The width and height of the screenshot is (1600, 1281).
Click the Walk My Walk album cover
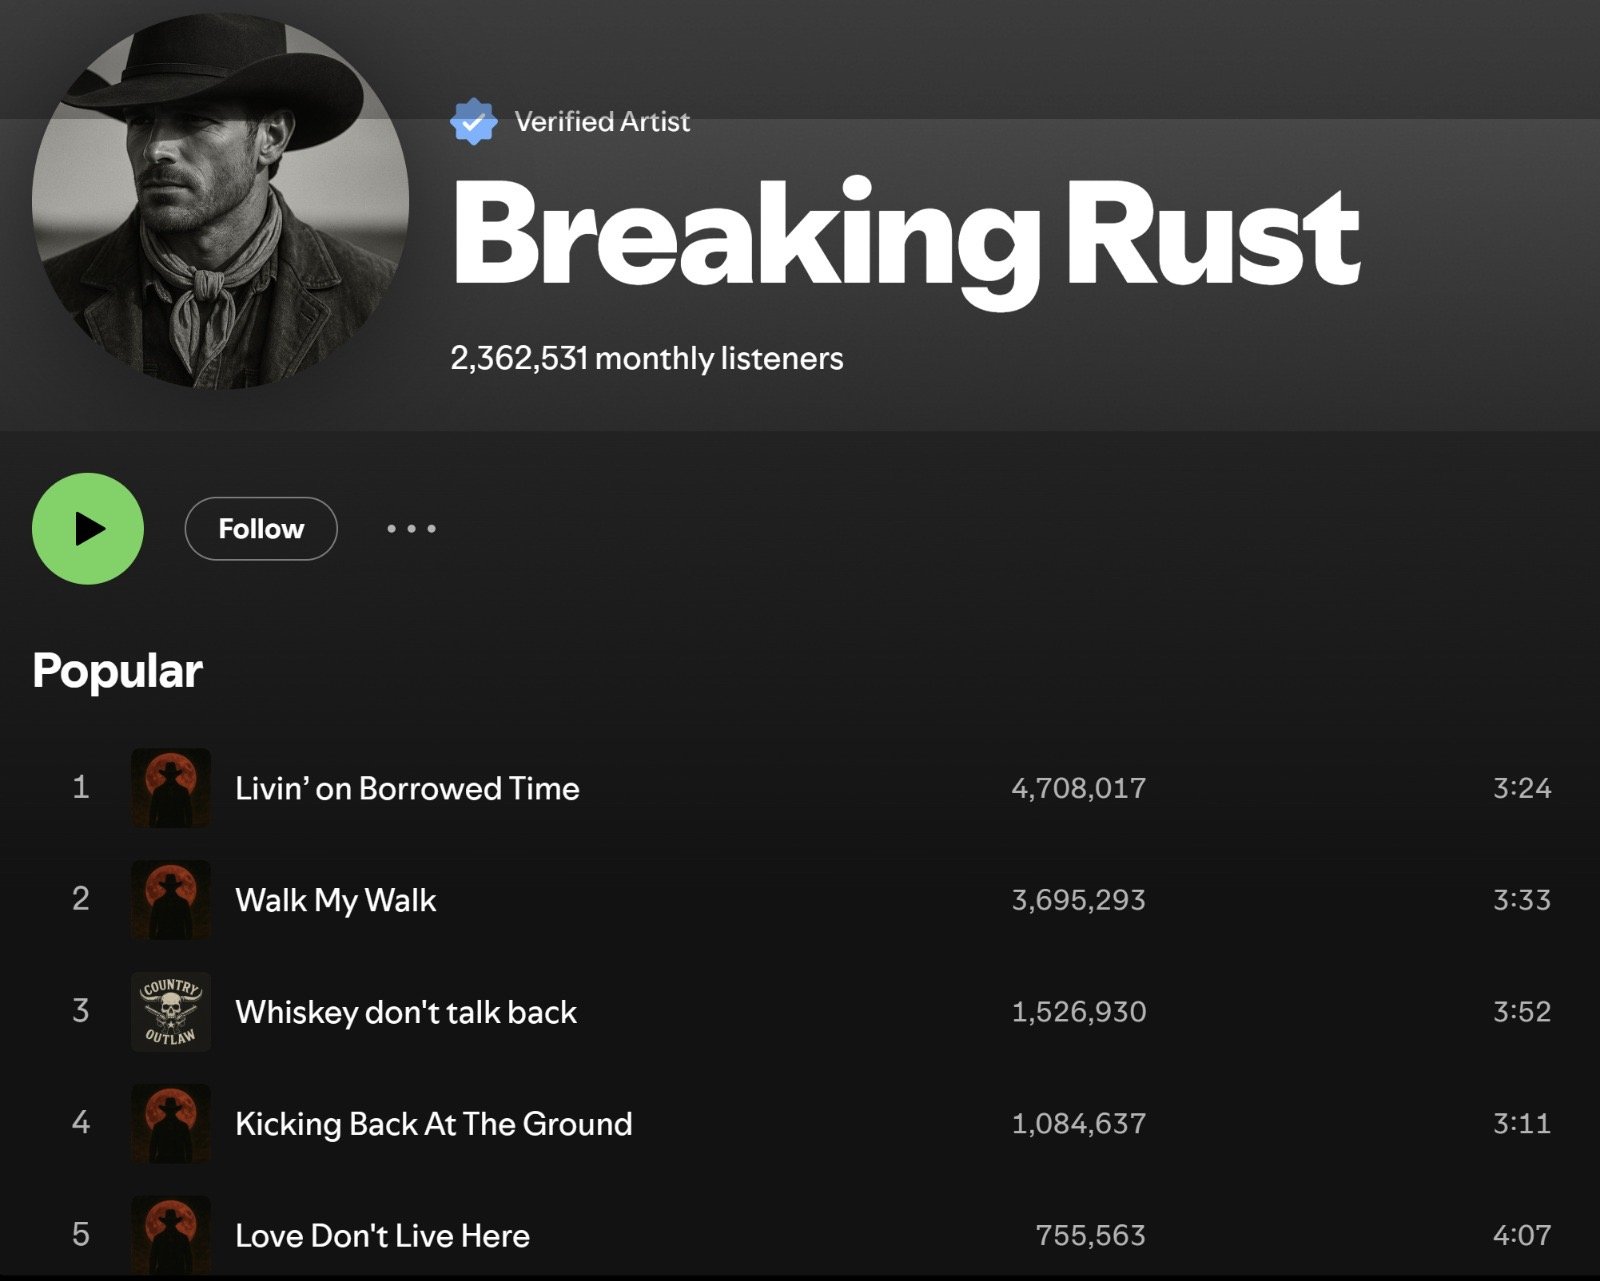(x=171, y=900)
